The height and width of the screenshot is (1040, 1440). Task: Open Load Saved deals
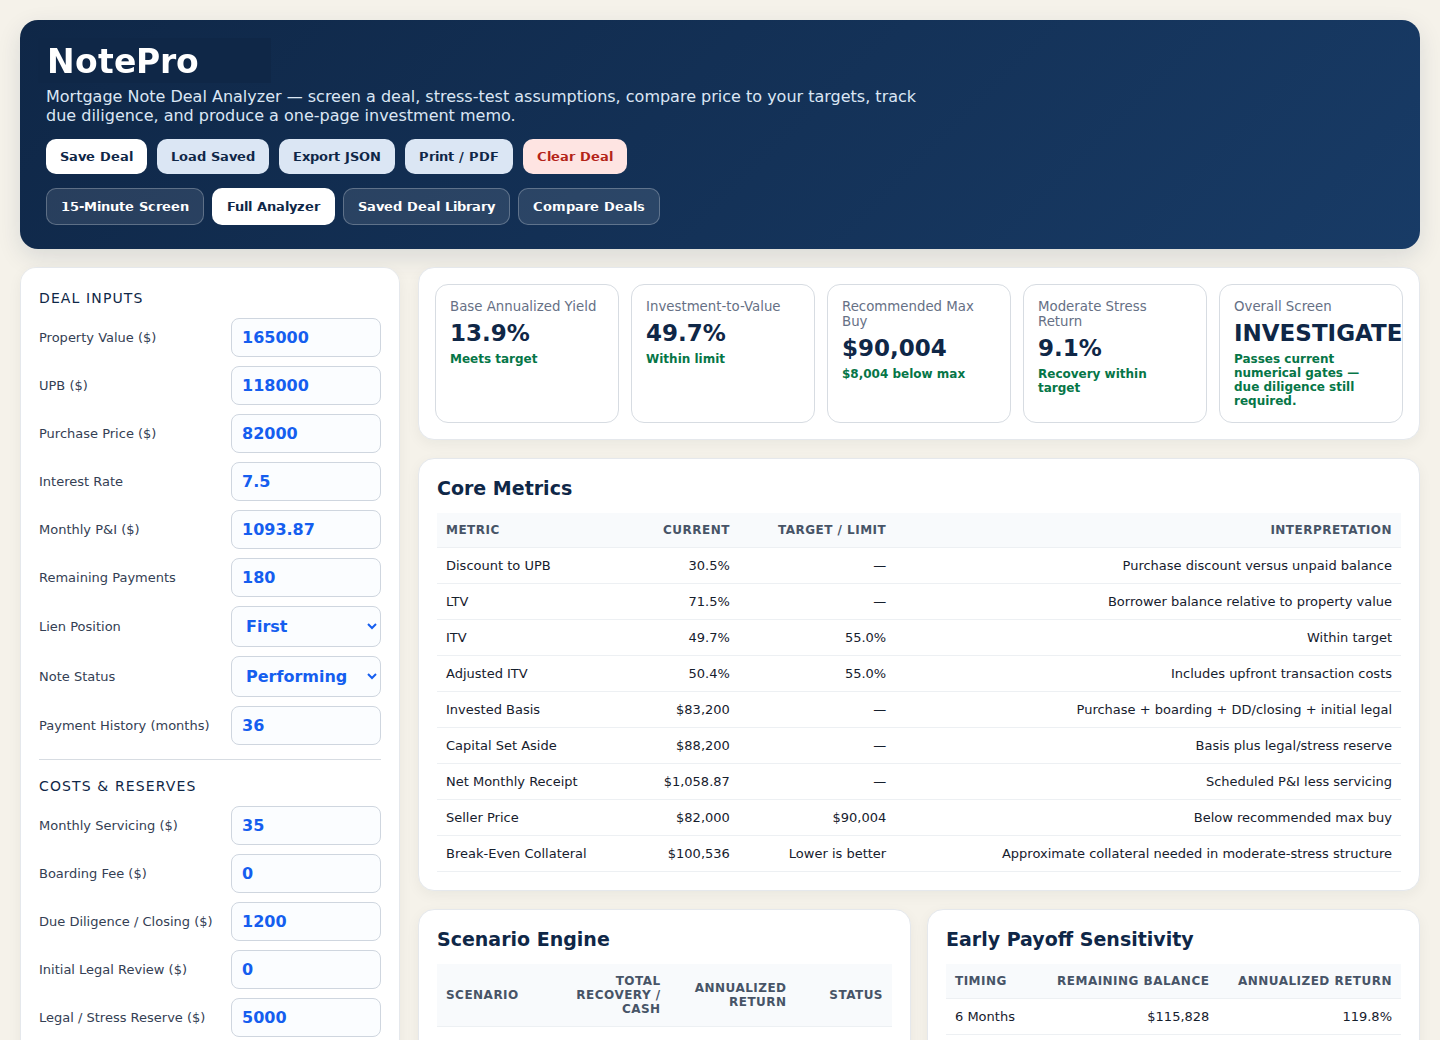pos(213,157)
